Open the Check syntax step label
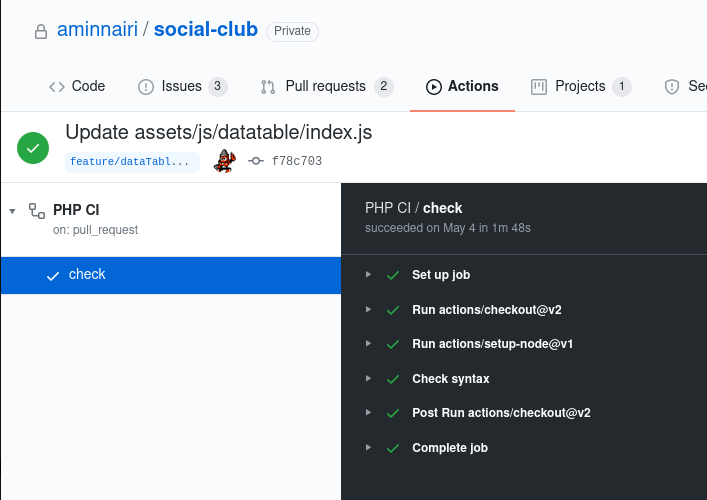707x500 pixels. 451,379
